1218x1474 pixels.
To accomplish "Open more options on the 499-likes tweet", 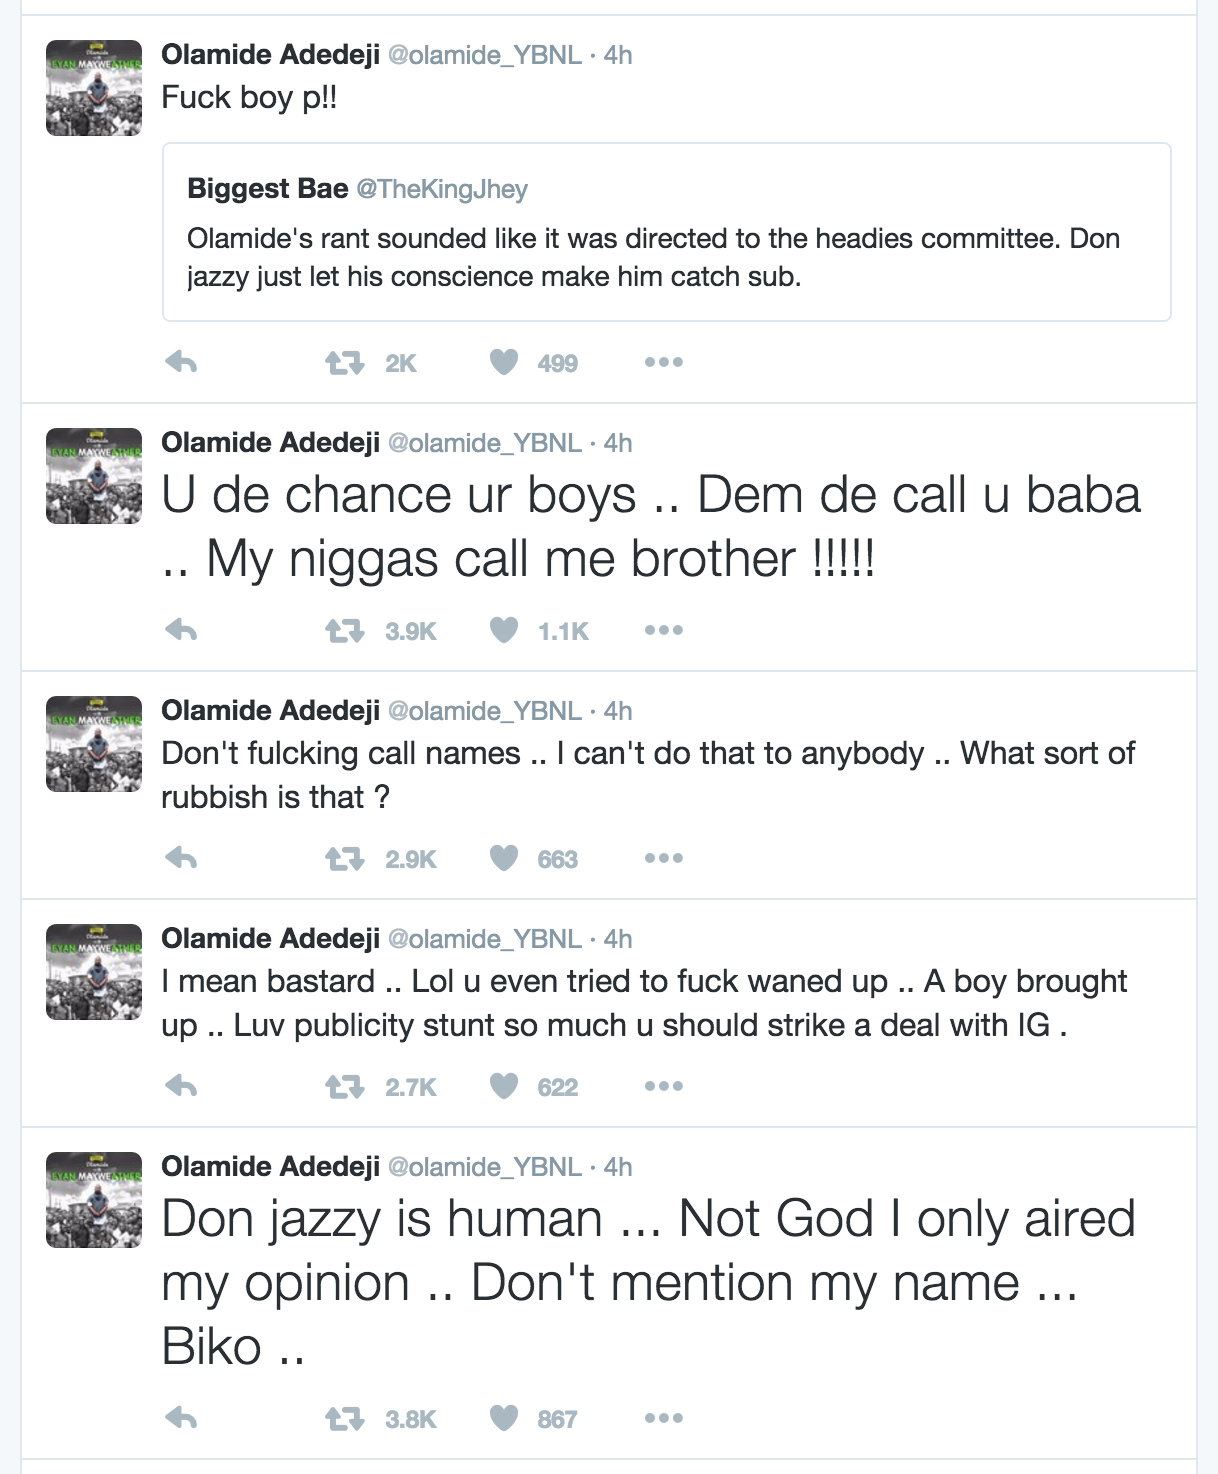I will pos(664,362).
